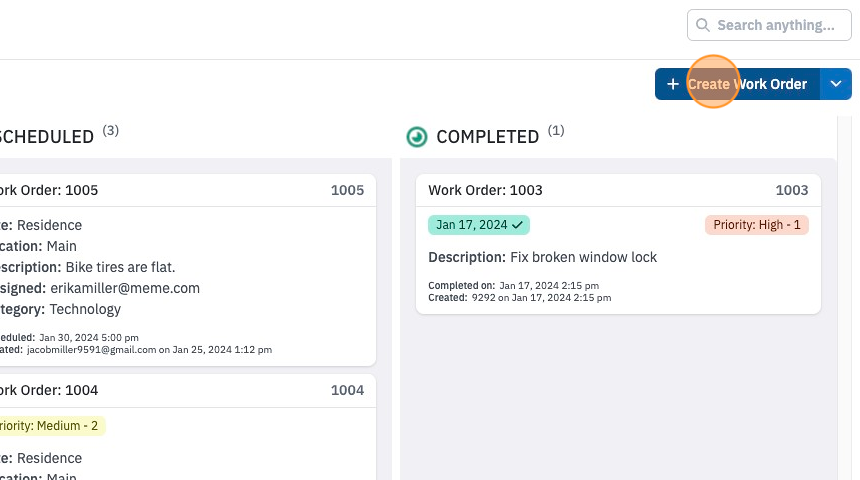This screenshot has height=480, width=860.
Task: Click the erikamiller@meme.com assignee text
Action: [125, 289]
